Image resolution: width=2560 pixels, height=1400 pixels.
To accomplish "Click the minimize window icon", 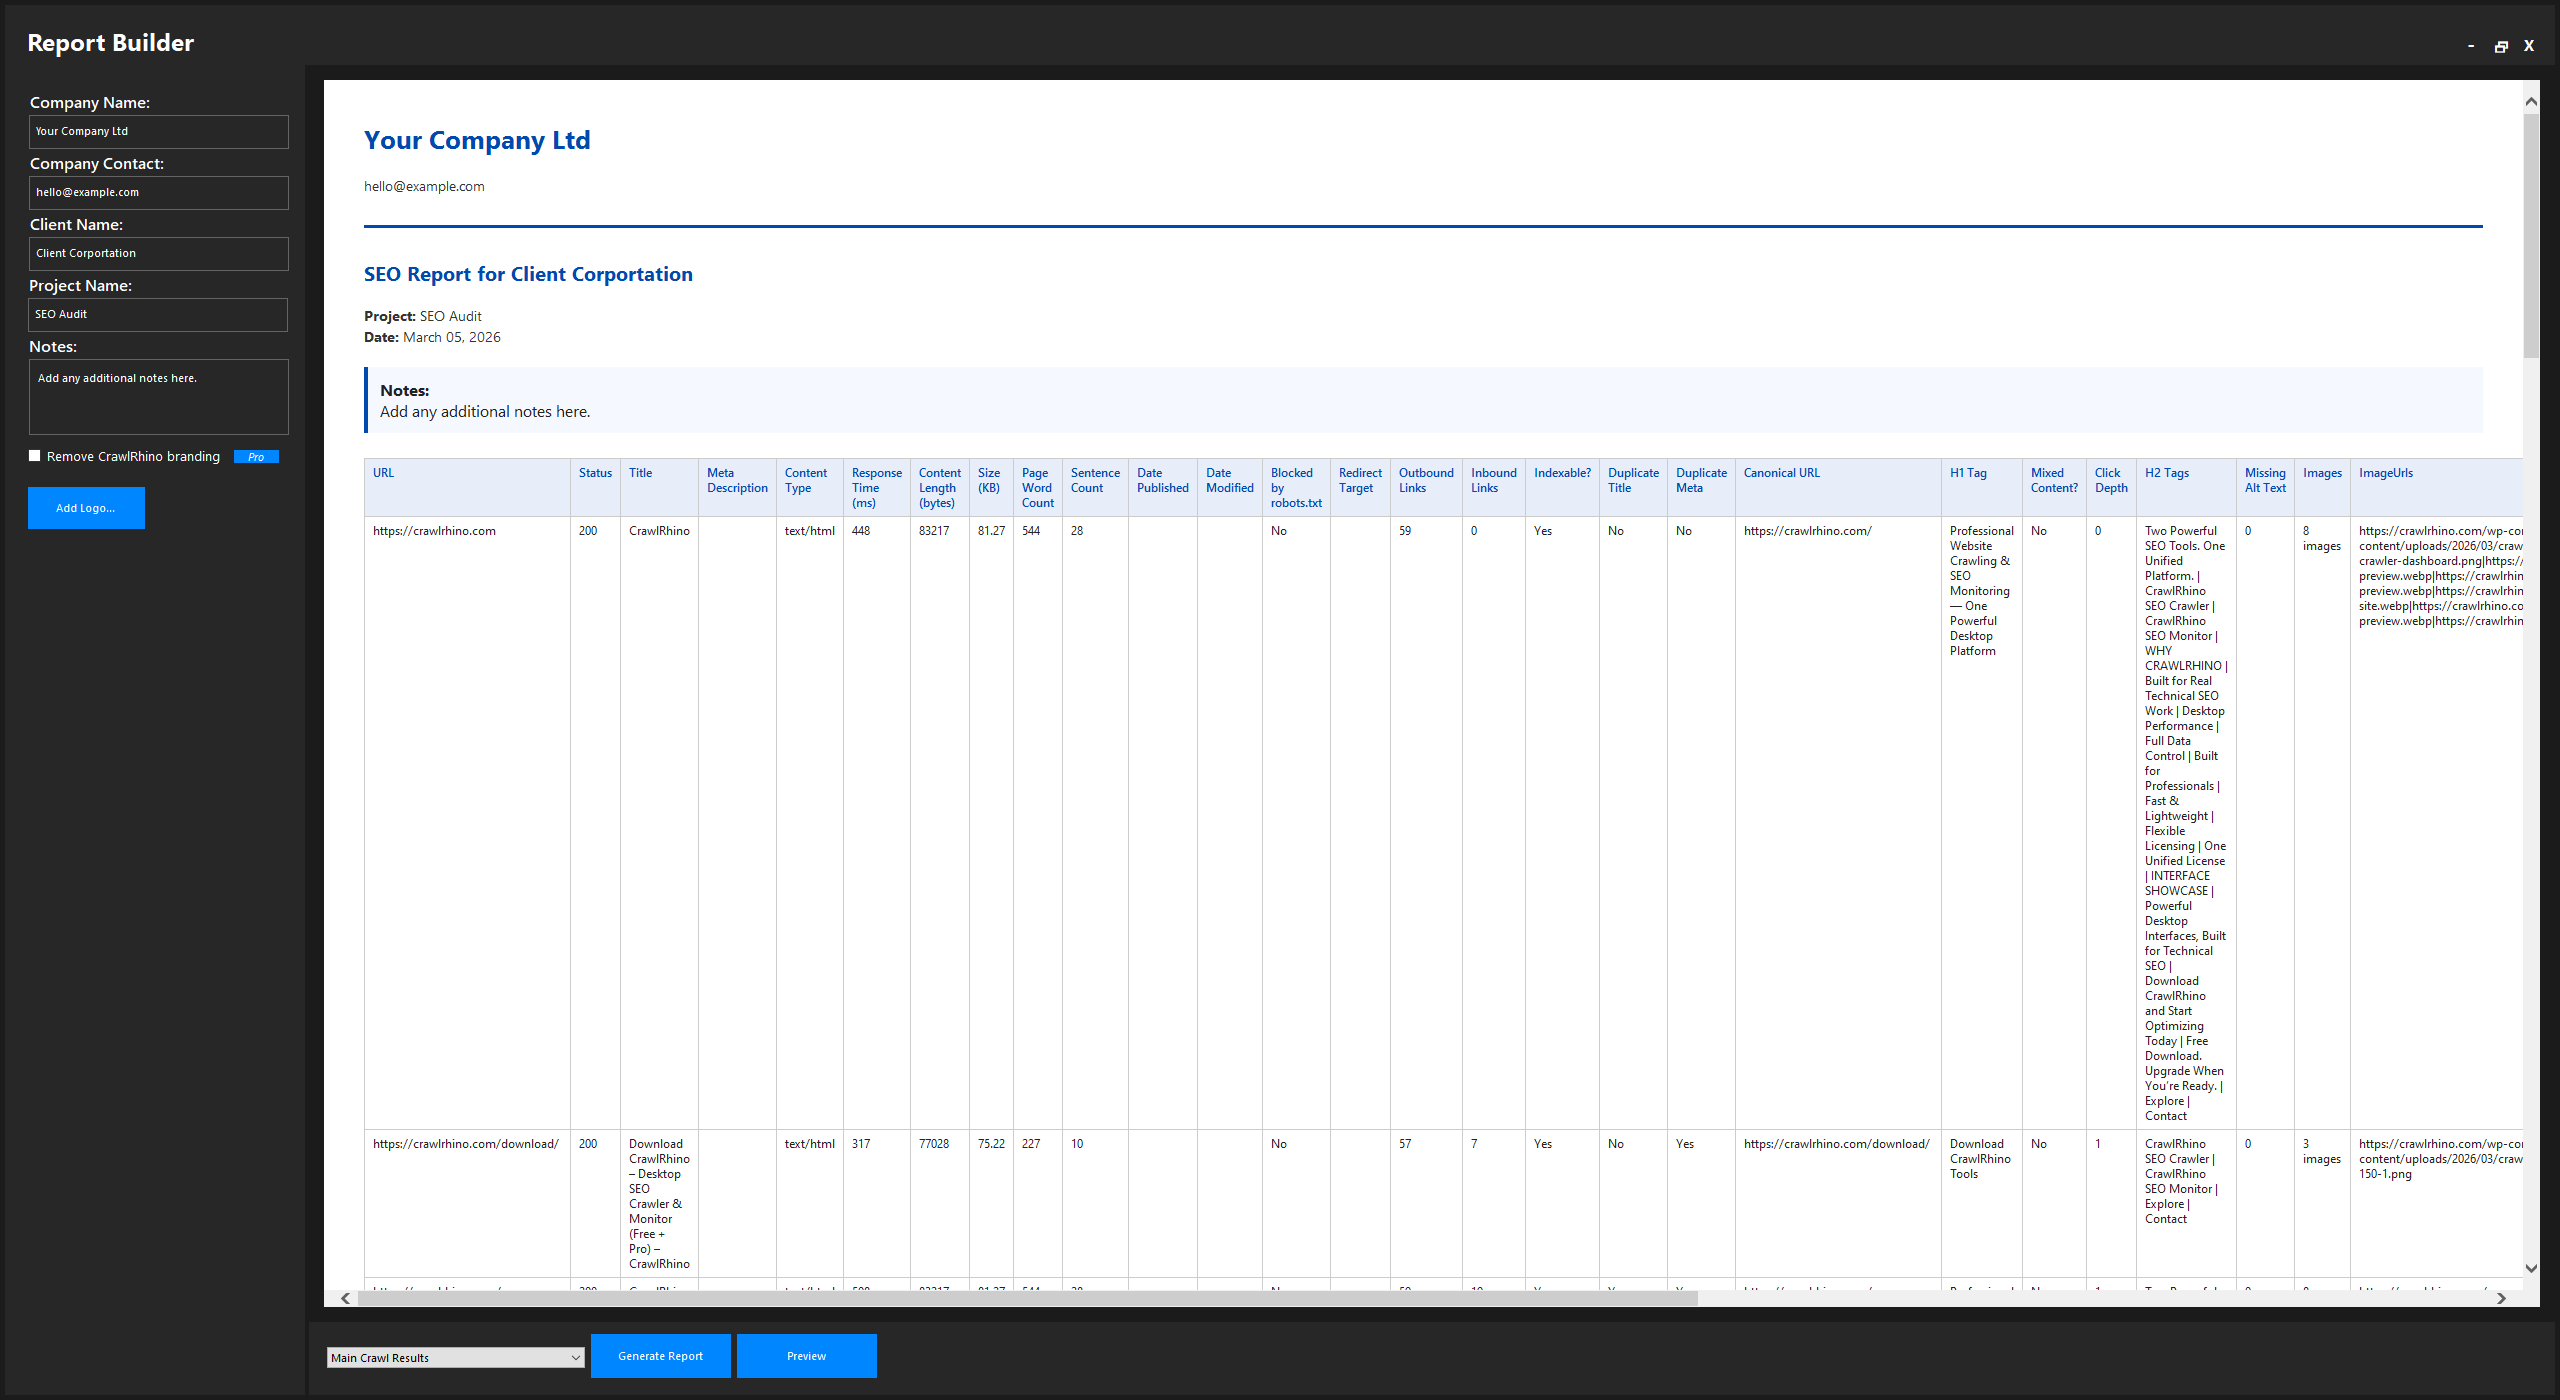I will (2470, 45).
